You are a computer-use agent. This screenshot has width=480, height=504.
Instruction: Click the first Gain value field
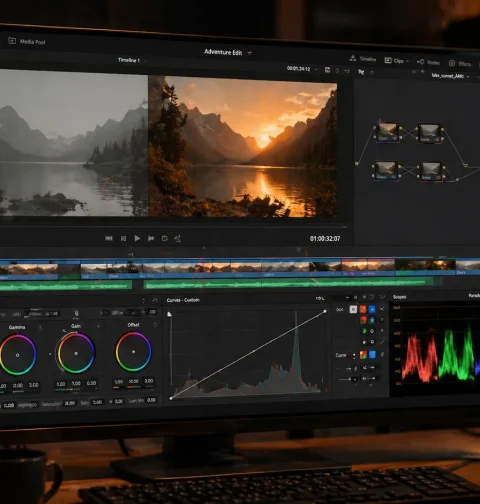(61, 384)
